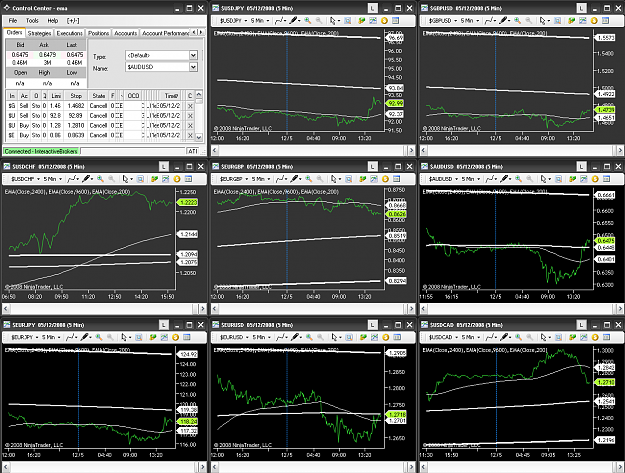Open the Type <Default> dropdown in Control Center
This screenshot has height=473, width=625.
pos(193,55)
